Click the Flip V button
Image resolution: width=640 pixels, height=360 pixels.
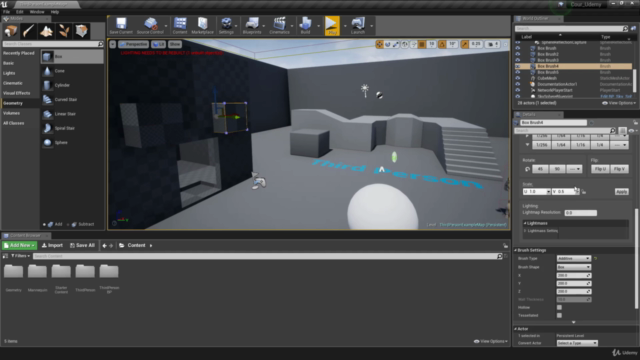[x=619, y=169]
